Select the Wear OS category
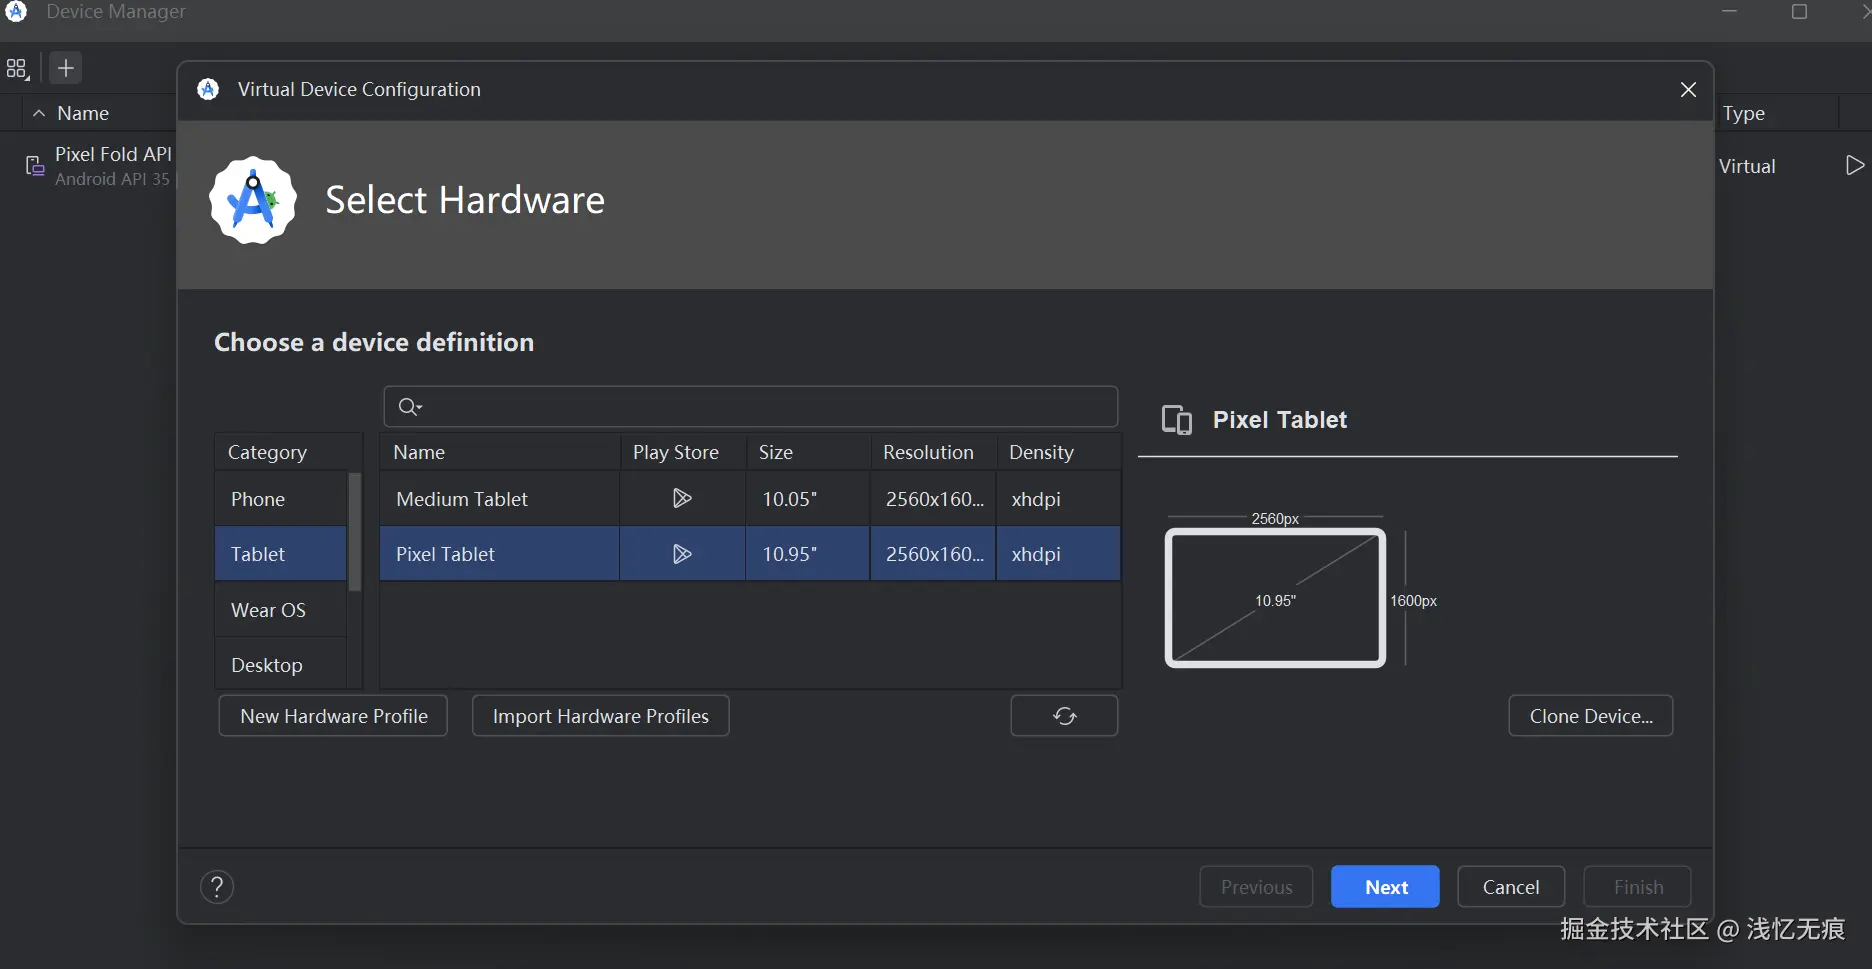The height and width of the screenshot is (969, 1872). [x=268, y=610]
